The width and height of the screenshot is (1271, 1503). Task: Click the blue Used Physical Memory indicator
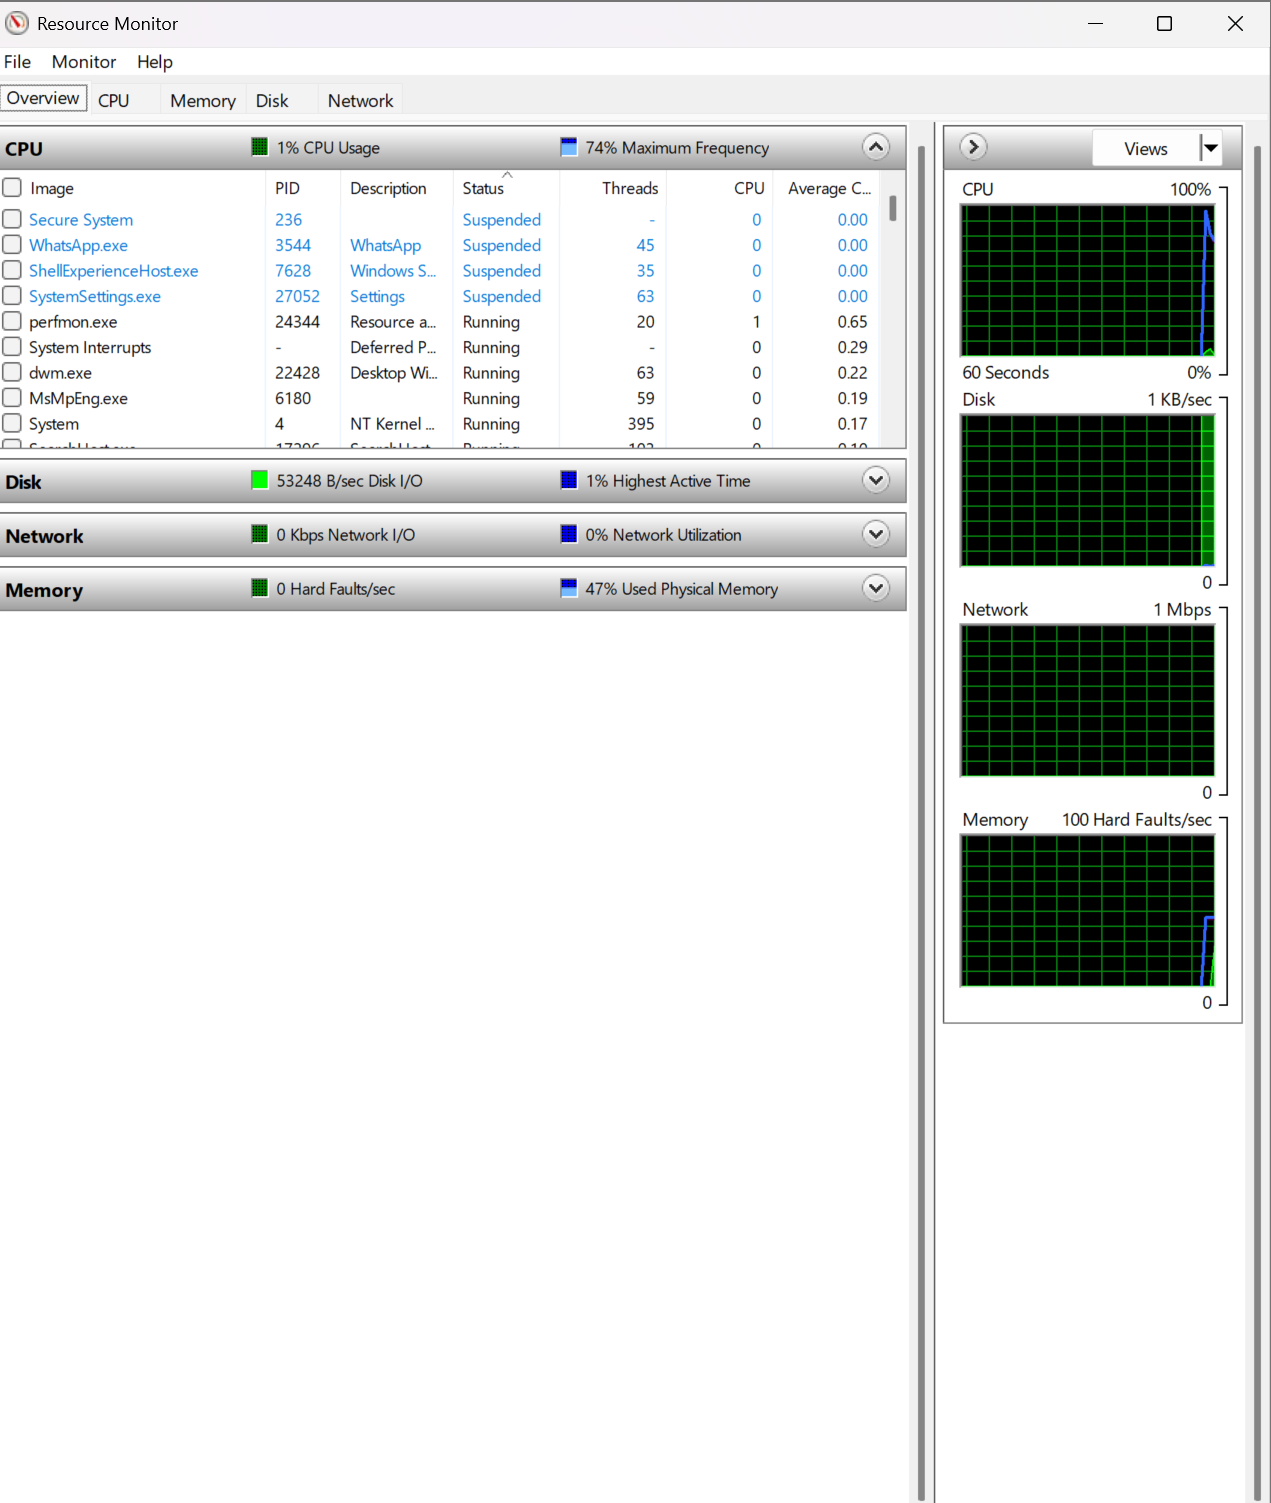[568, 589]
